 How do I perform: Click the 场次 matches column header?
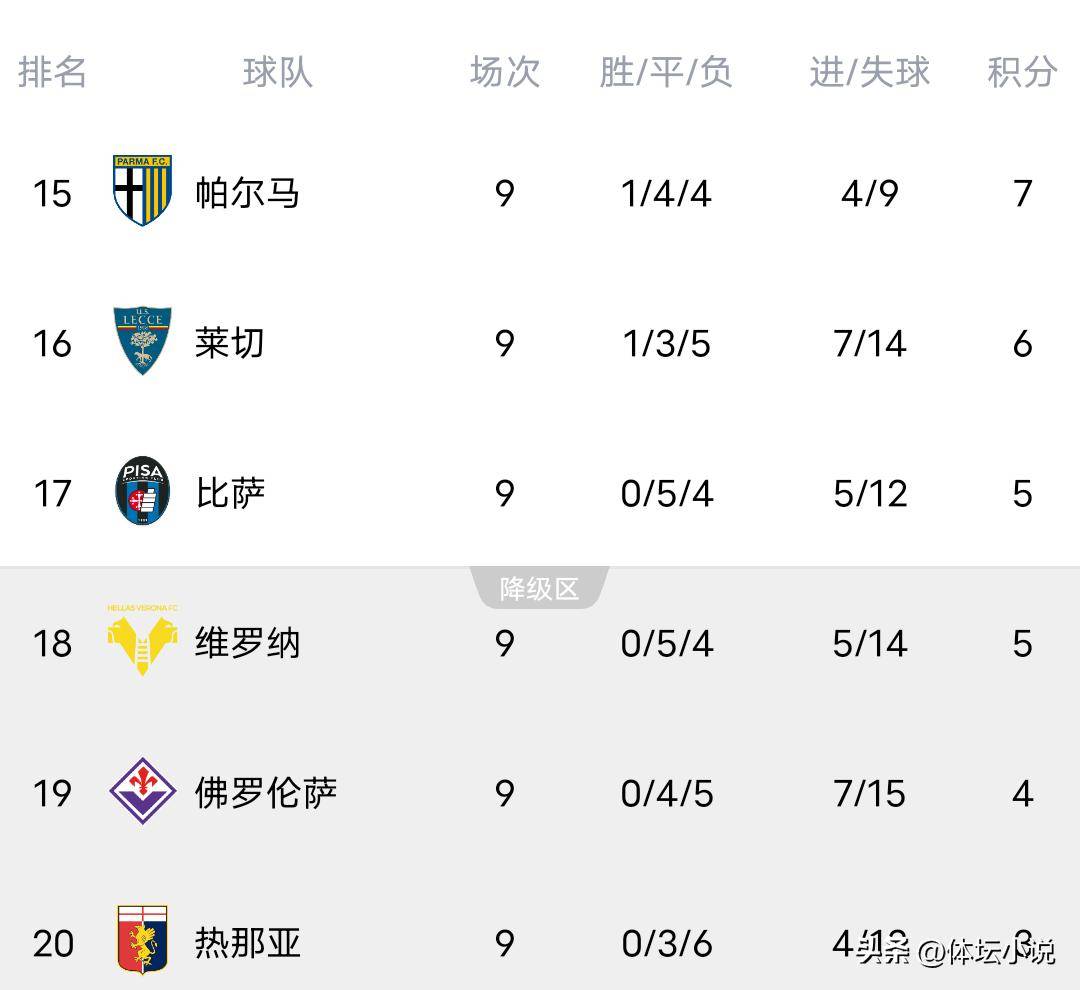(505, 72)
